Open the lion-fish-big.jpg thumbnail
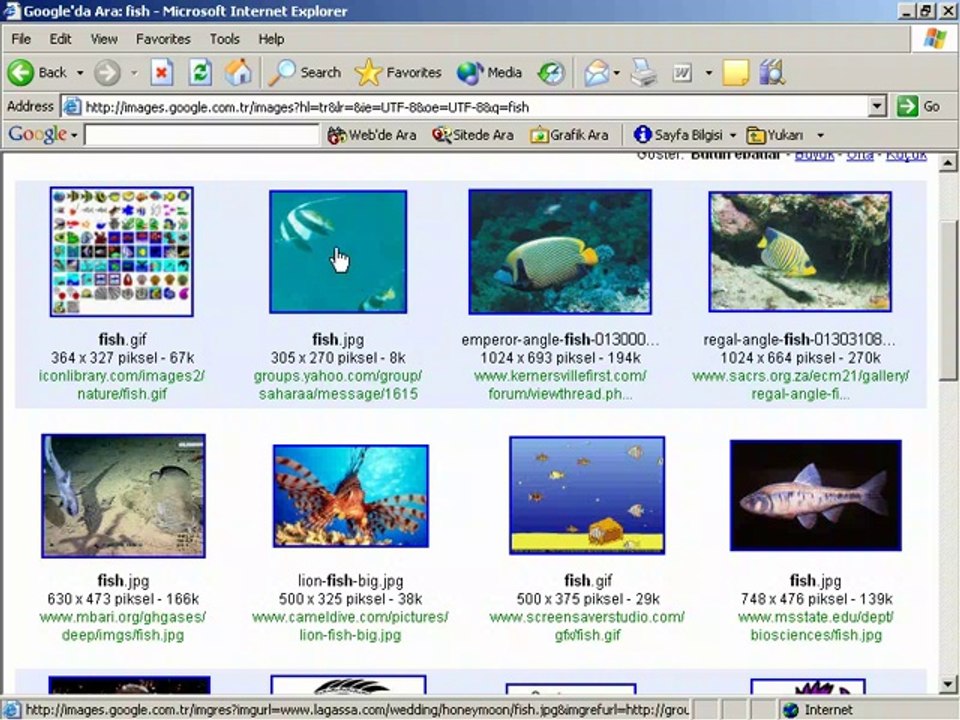The image size is (960, 720). coord(351,496)
